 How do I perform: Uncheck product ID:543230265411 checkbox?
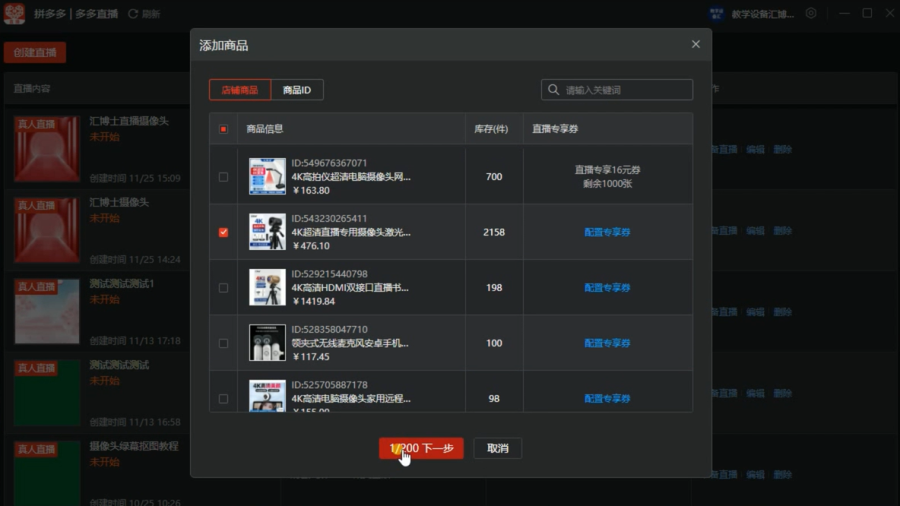tap(223, 232)
